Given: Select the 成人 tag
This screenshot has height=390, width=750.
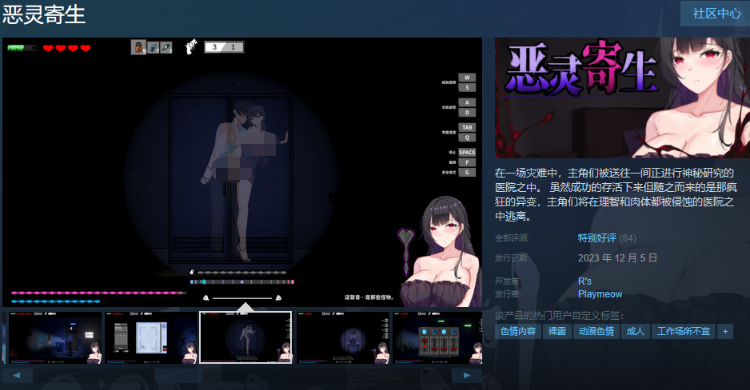Looking at the screenshot, I should pos(635,331).
